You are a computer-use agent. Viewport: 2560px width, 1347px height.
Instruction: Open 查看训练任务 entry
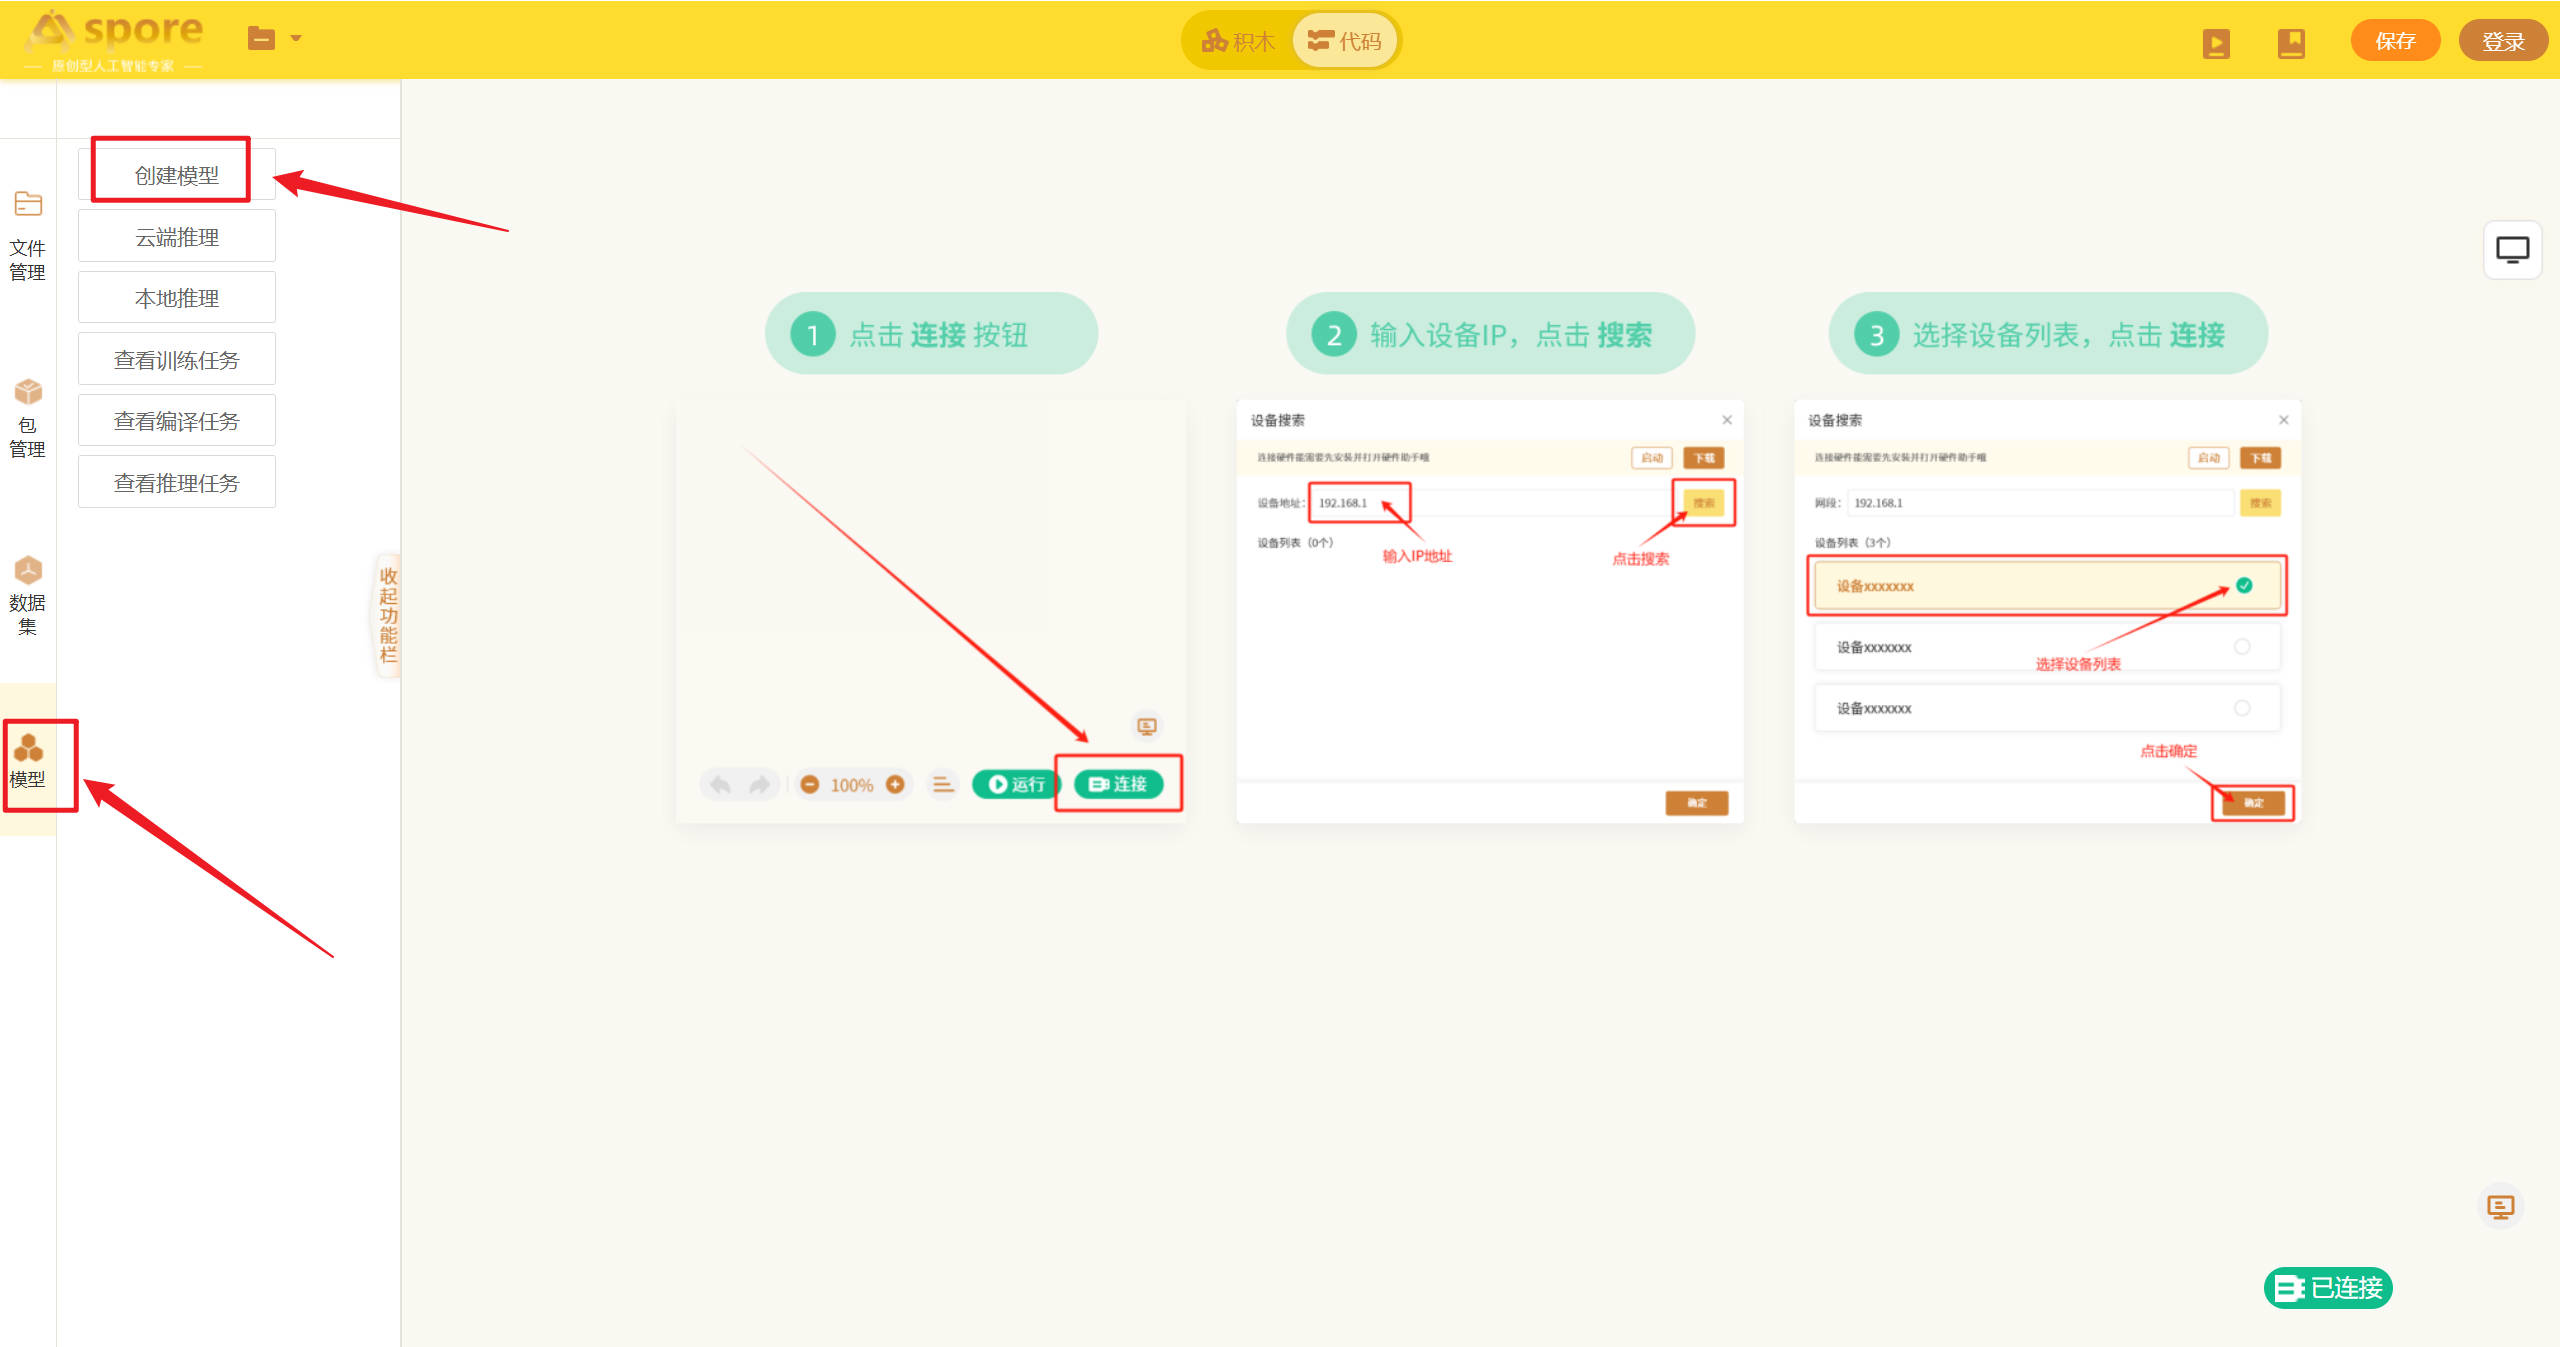click(177, 360)
